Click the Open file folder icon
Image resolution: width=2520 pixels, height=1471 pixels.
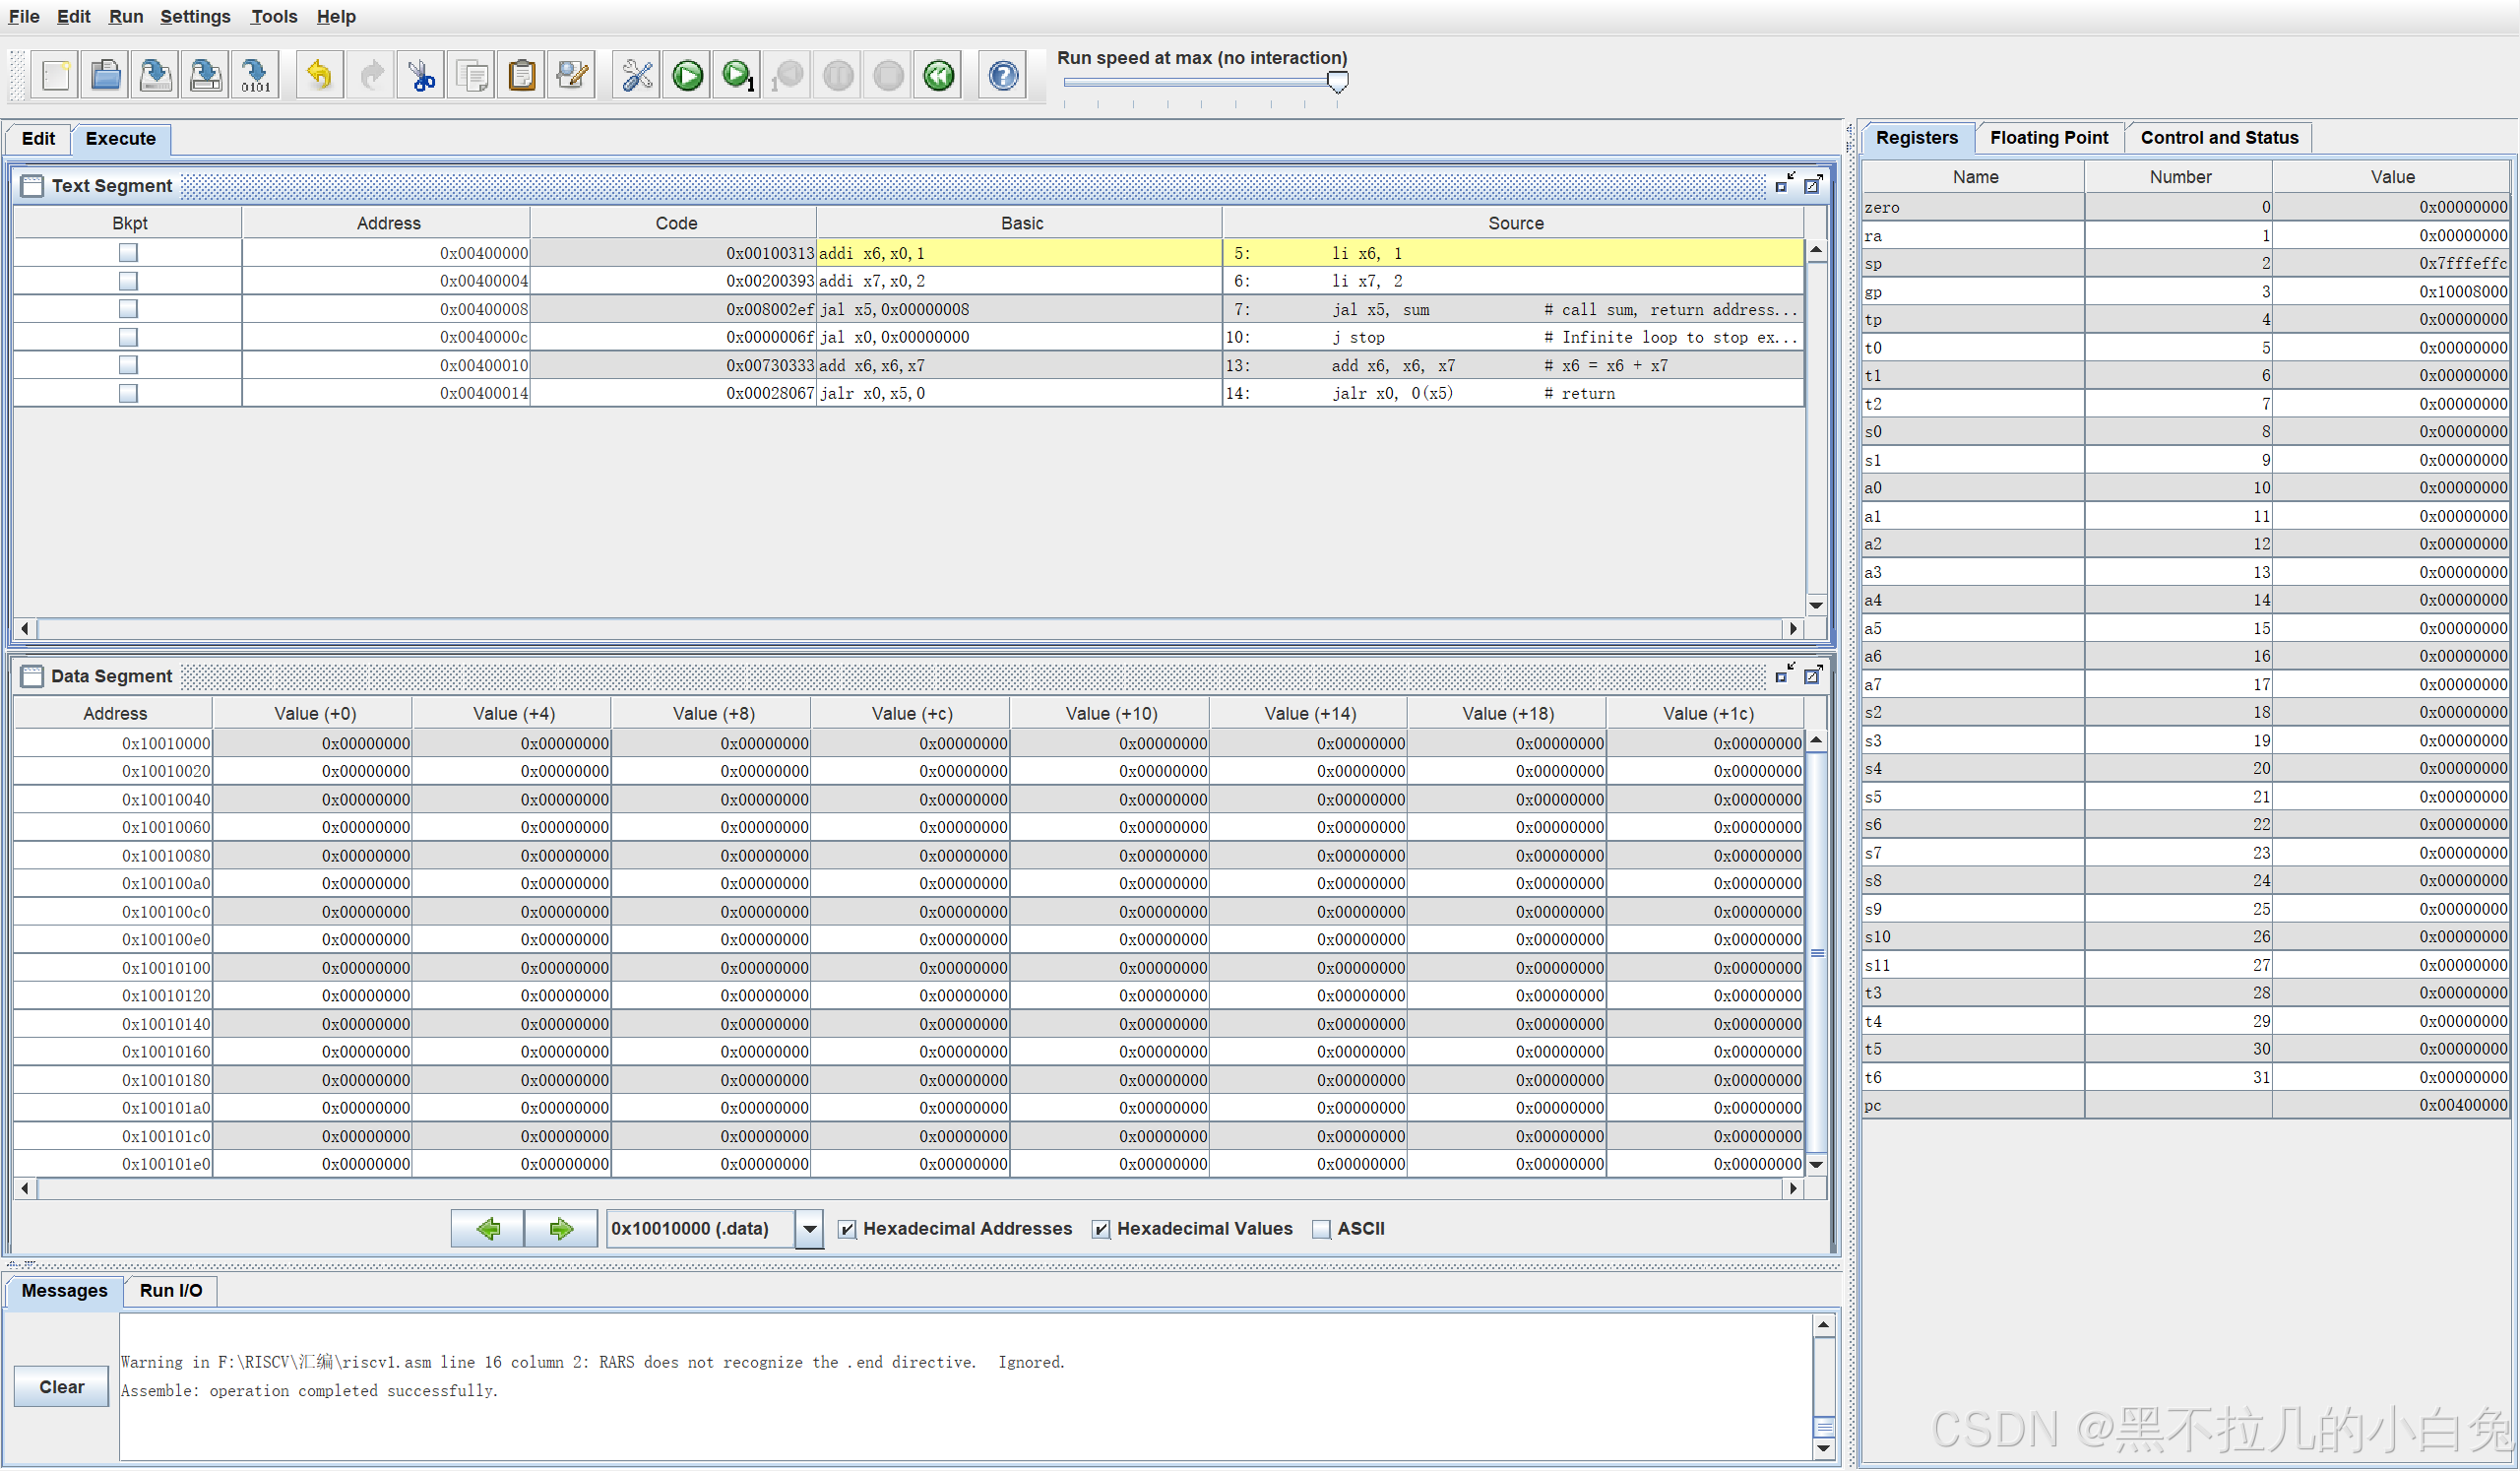click(106, 75)
